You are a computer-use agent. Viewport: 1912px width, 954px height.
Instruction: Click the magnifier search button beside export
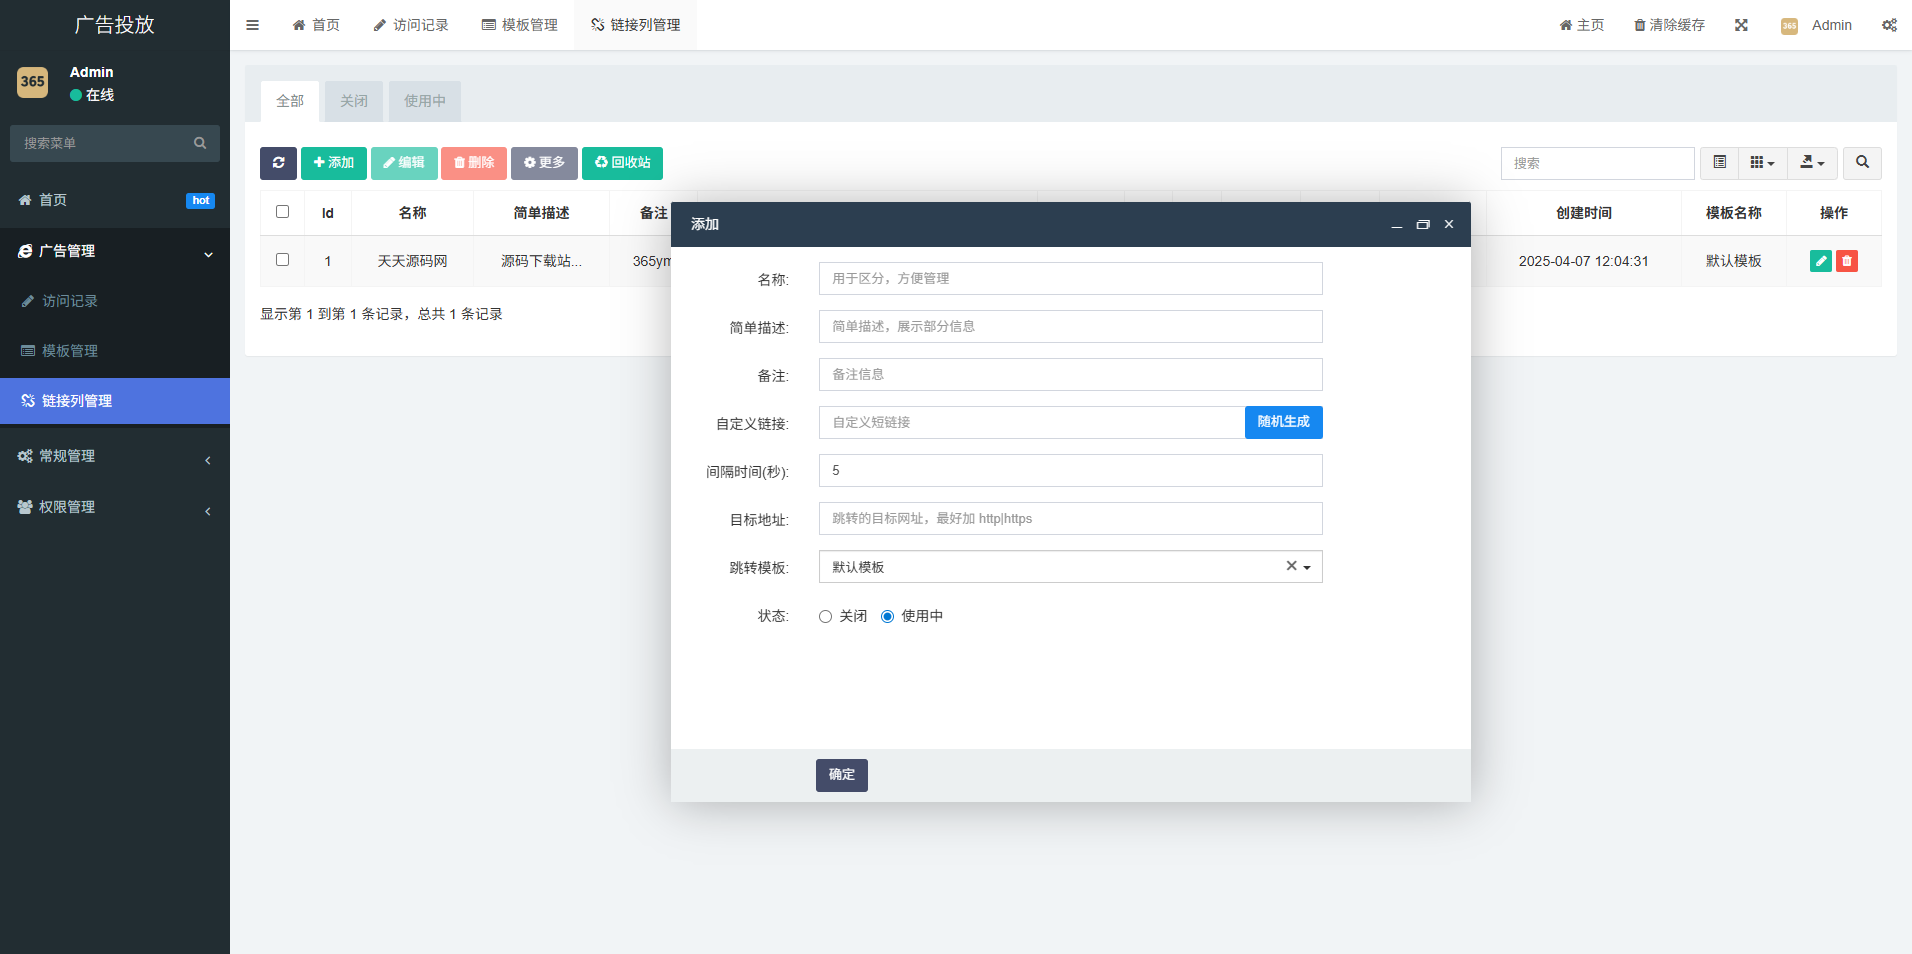pyautogui.click(x=1862, y=163)
